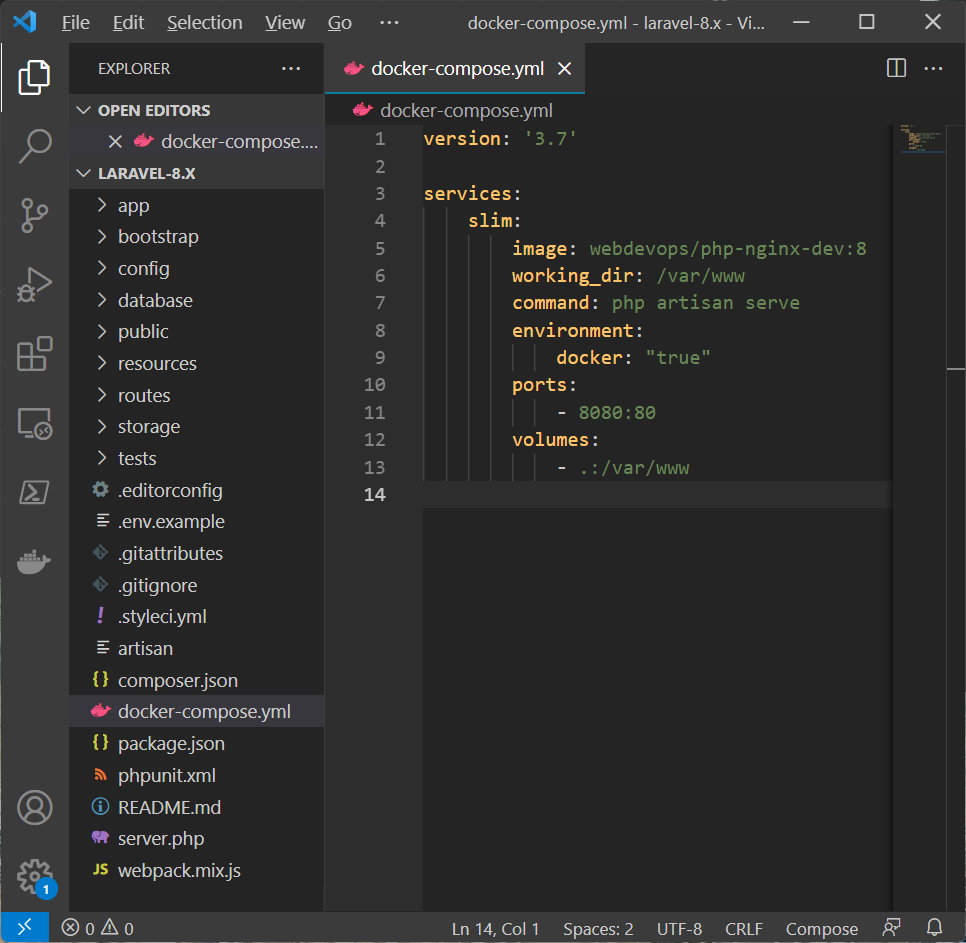Viewport: 966px width, 943px height.
Task: Open the View menu
Action: coord(285,23)
